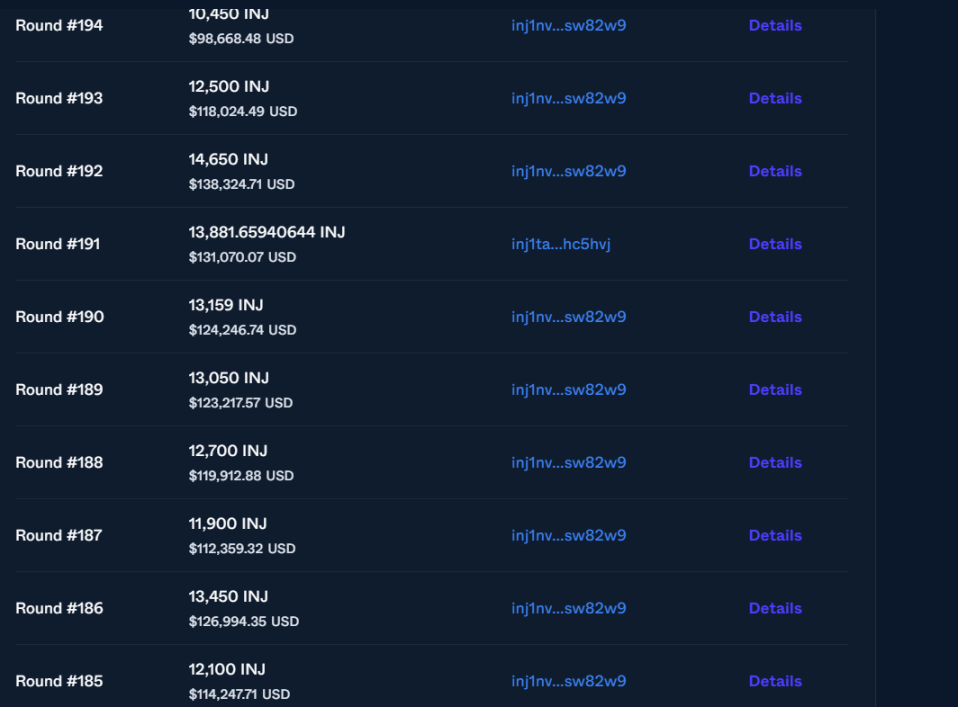Open Details for Round #193
This screenshot has height=707, width=958.
(x=775, y=98)
